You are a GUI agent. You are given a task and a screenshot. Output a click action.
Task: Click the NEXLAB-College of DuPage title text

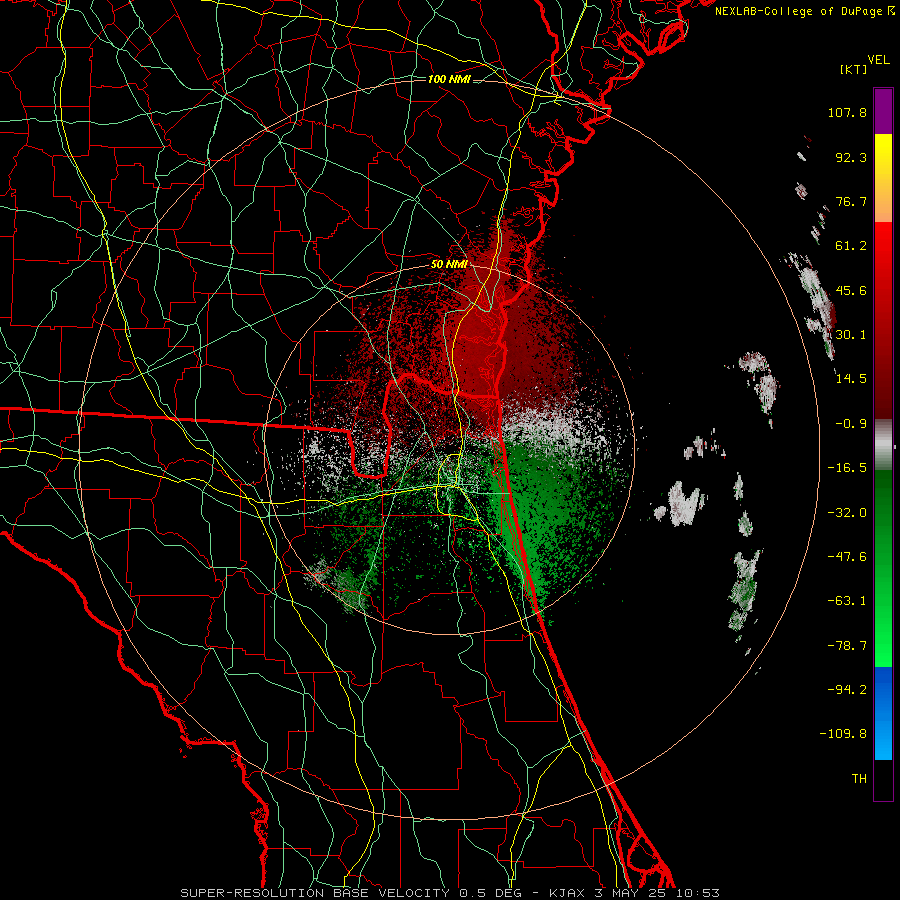800,11
